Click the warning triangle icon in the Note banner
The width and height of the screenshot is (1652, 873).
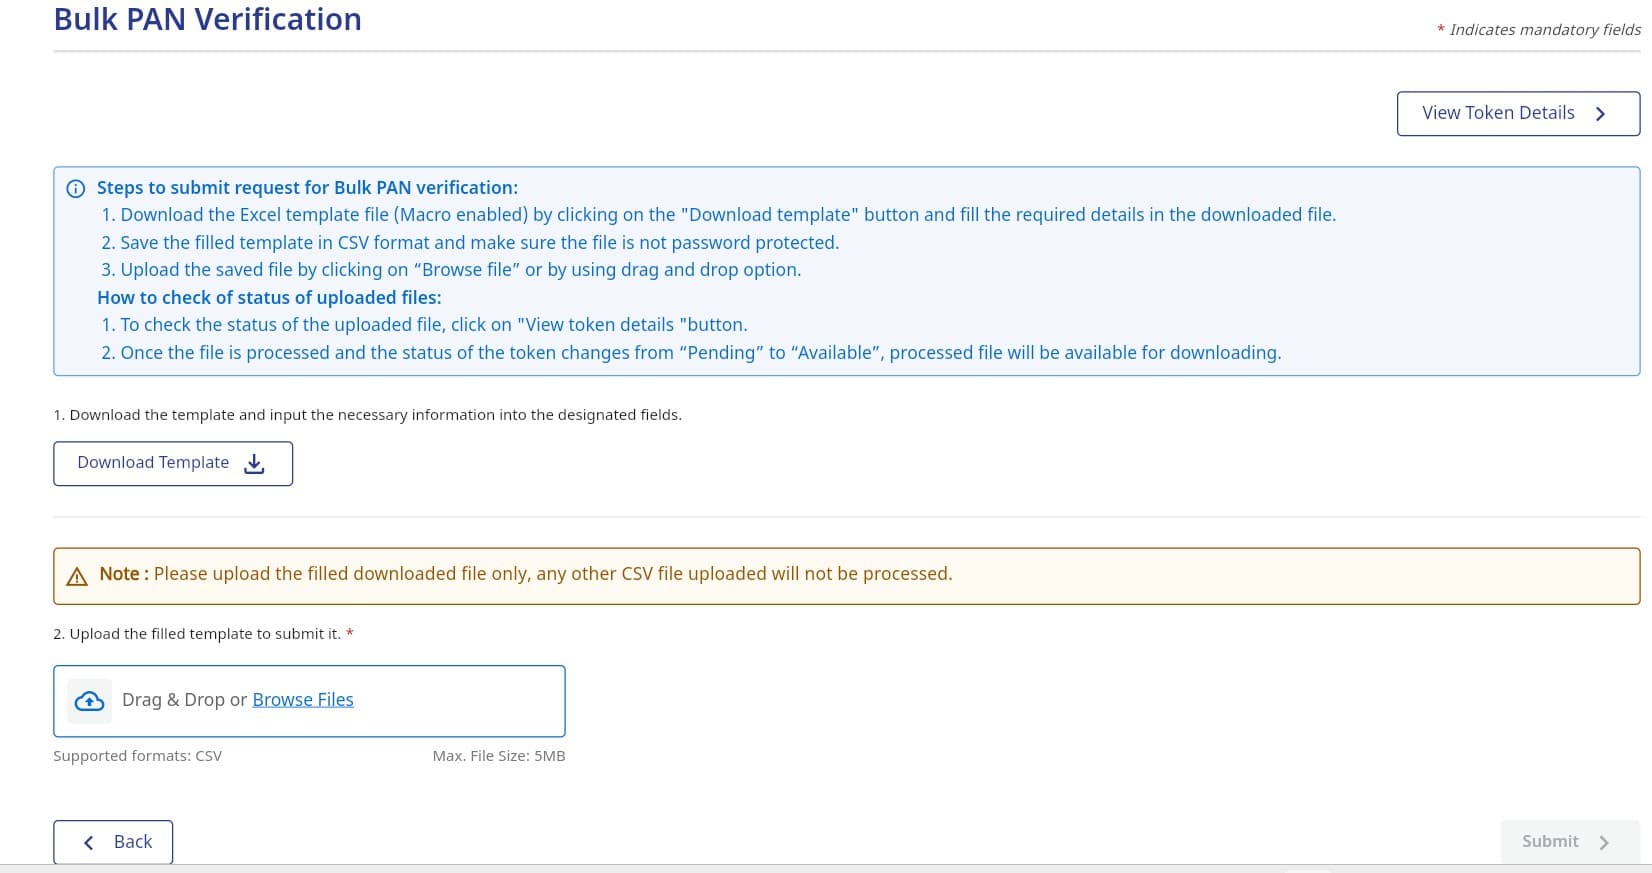77,576
